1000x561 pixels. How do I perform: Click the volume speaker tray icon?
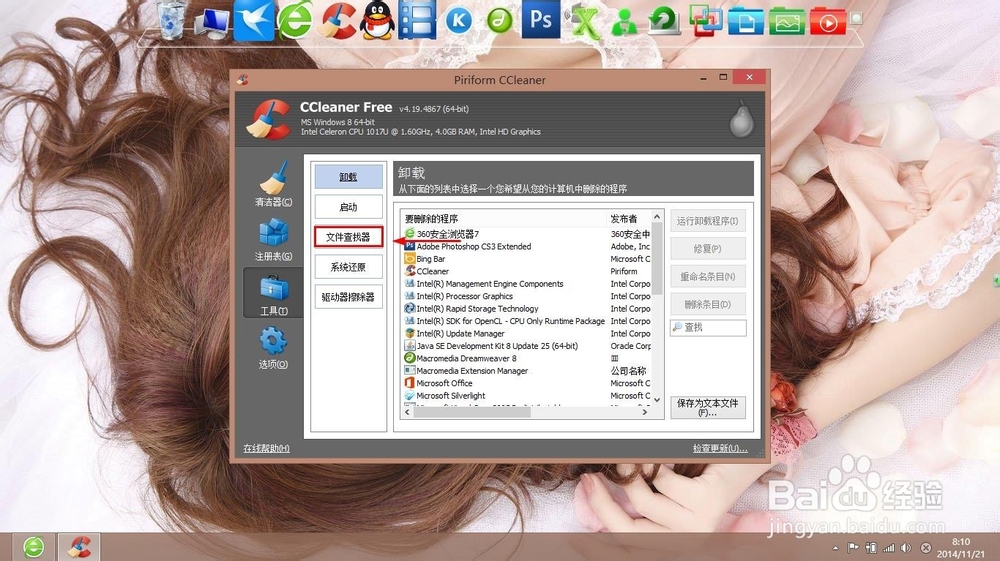tap(906, 547)
